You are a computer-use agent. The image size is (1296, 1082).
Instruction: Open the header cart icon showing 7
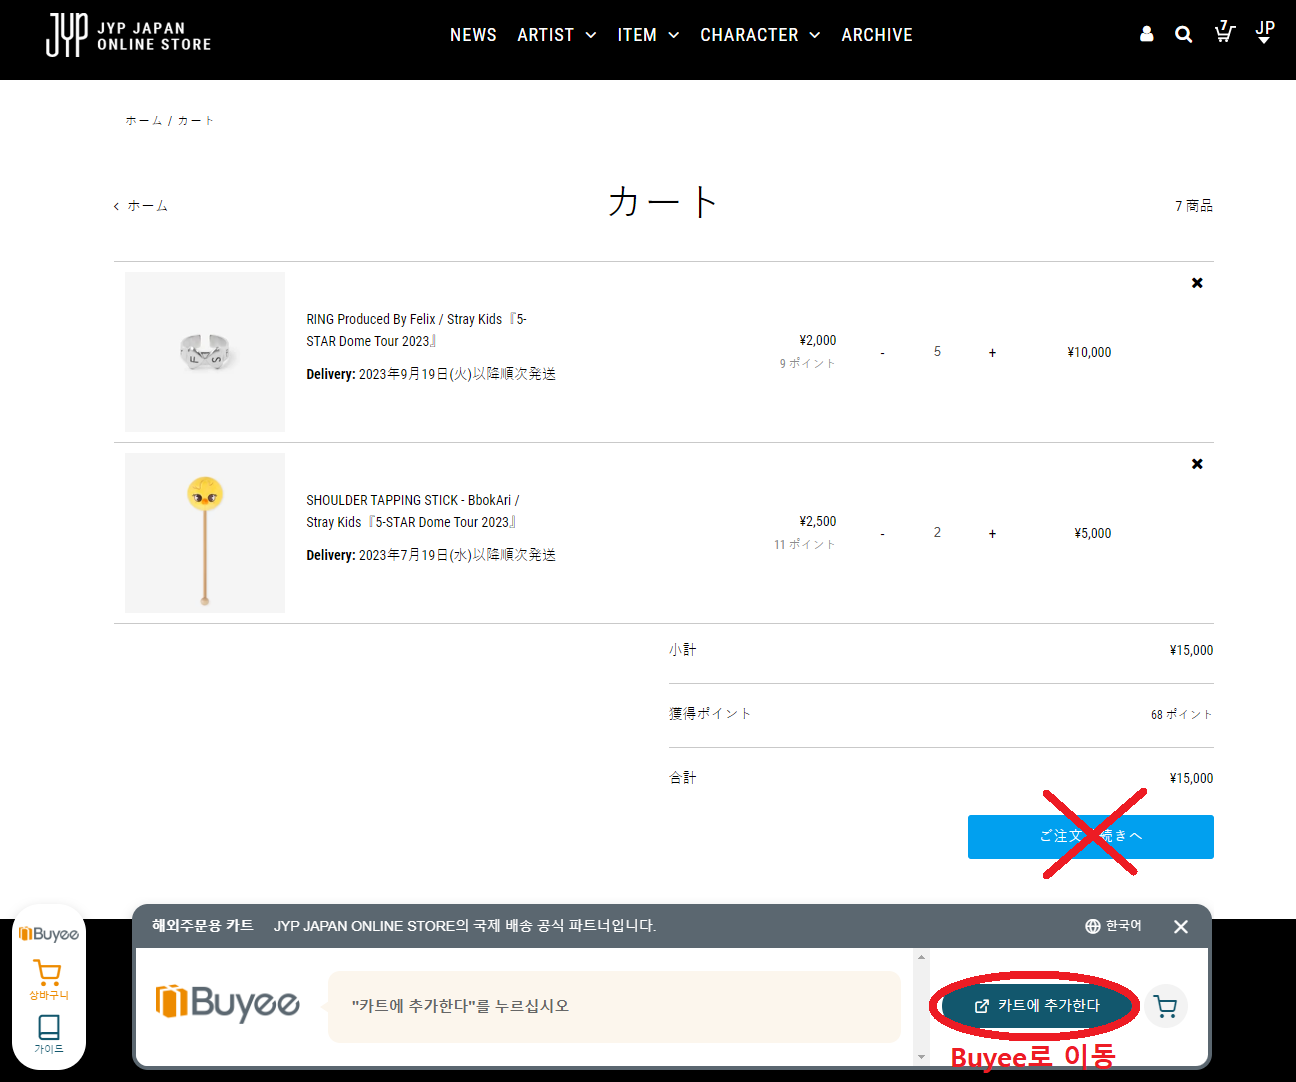(x=1224, y=32)
